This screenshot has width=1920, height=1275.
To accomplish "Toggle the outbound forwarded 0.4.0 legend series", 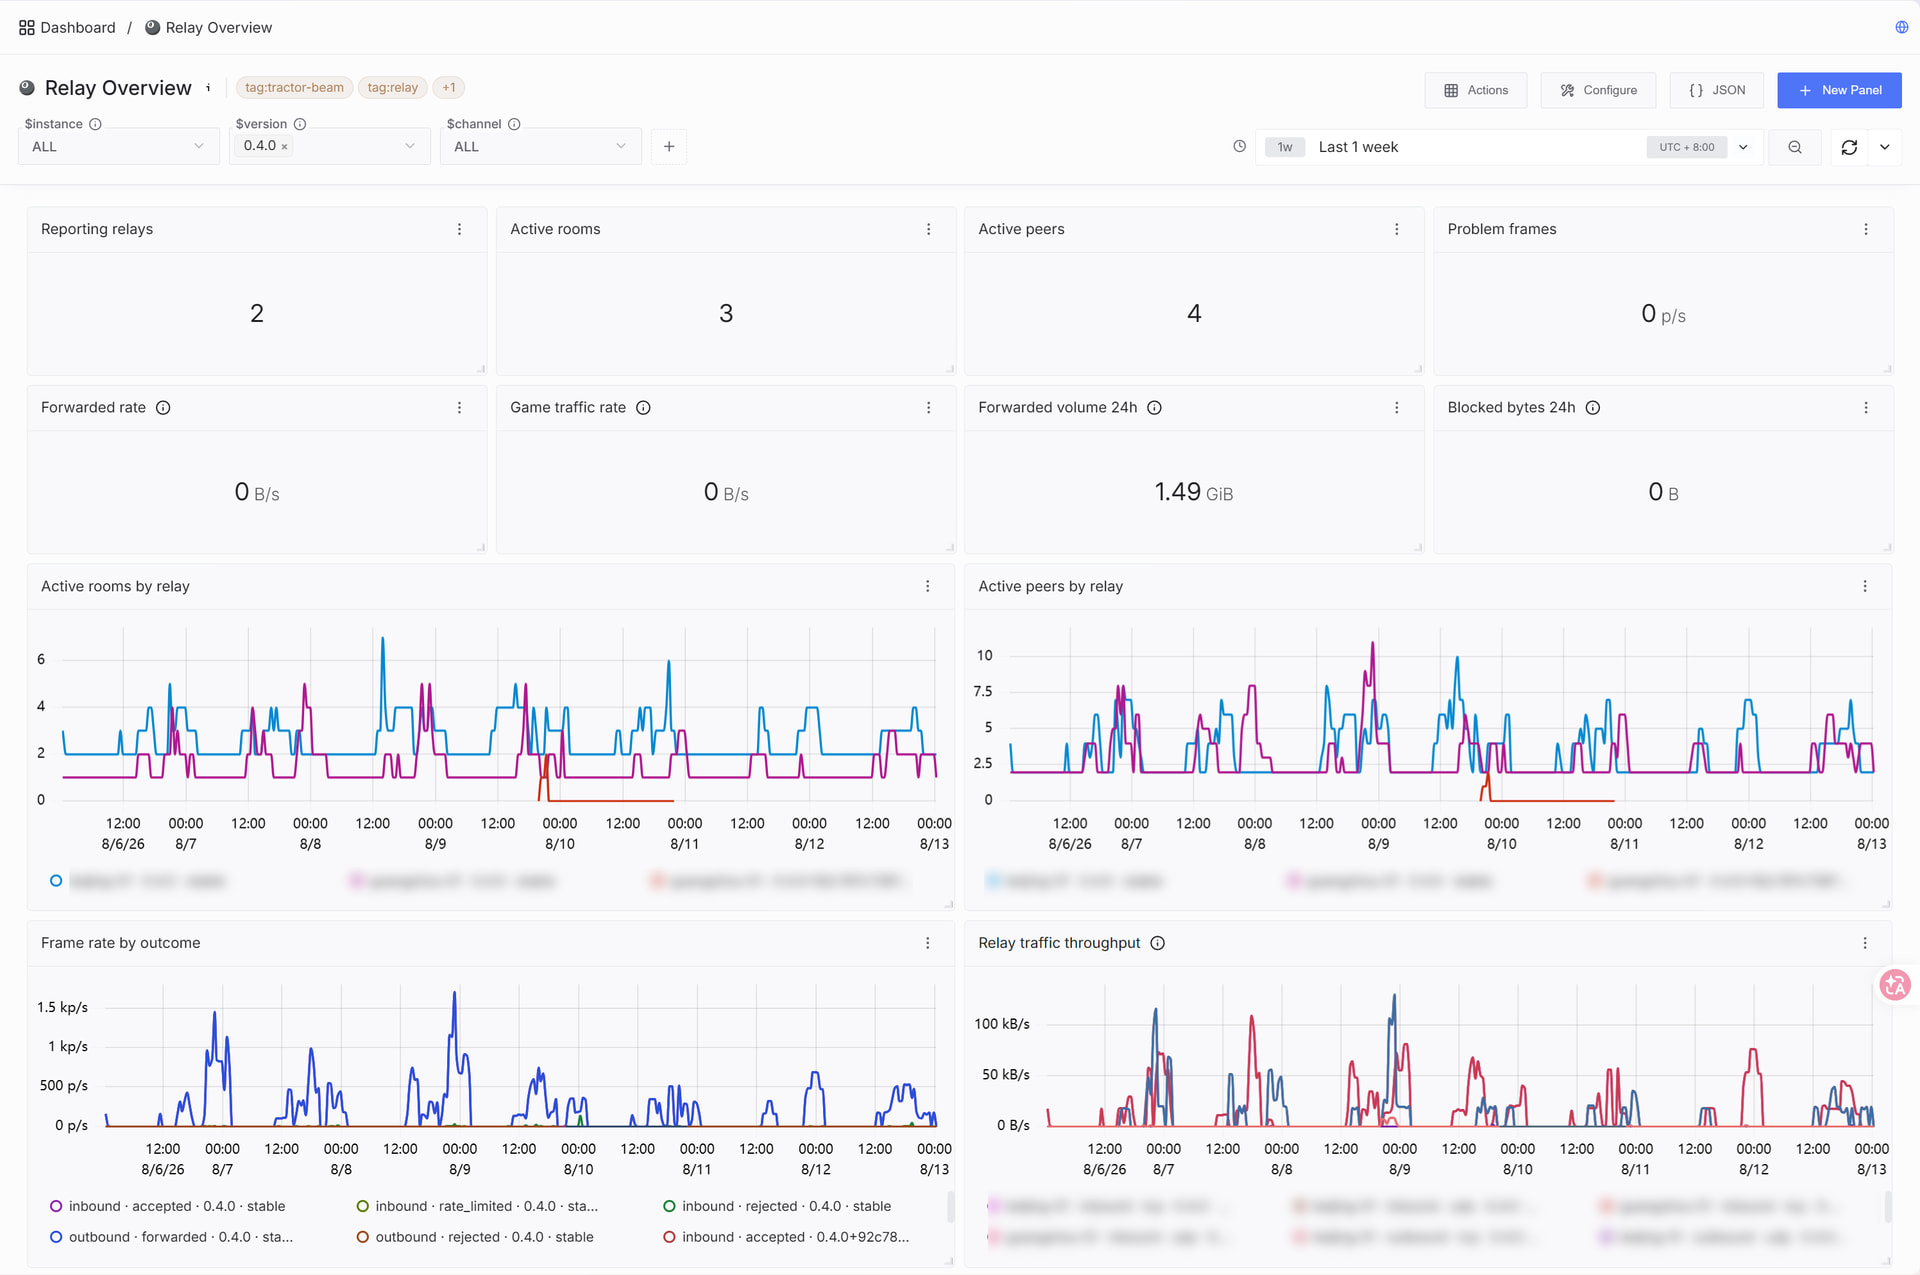I will [171, 1237].
